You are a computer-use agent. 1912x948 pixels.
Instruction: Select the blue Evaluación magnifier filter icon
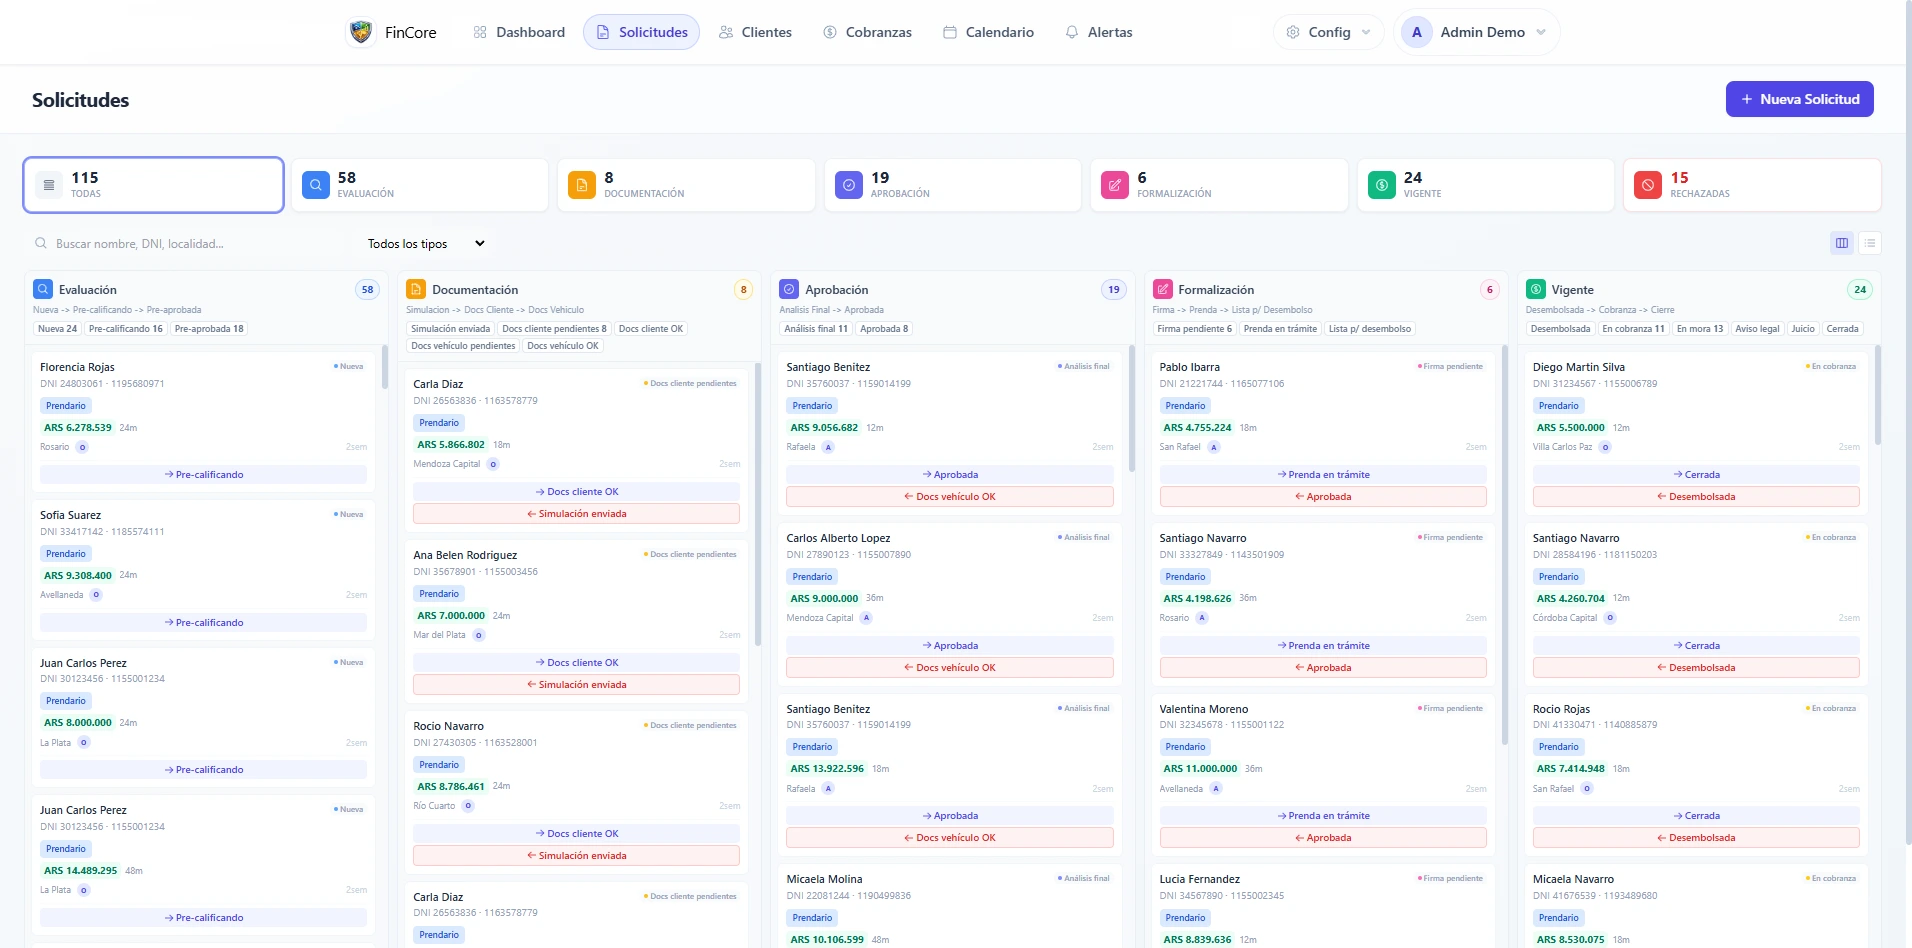point(316,185)
